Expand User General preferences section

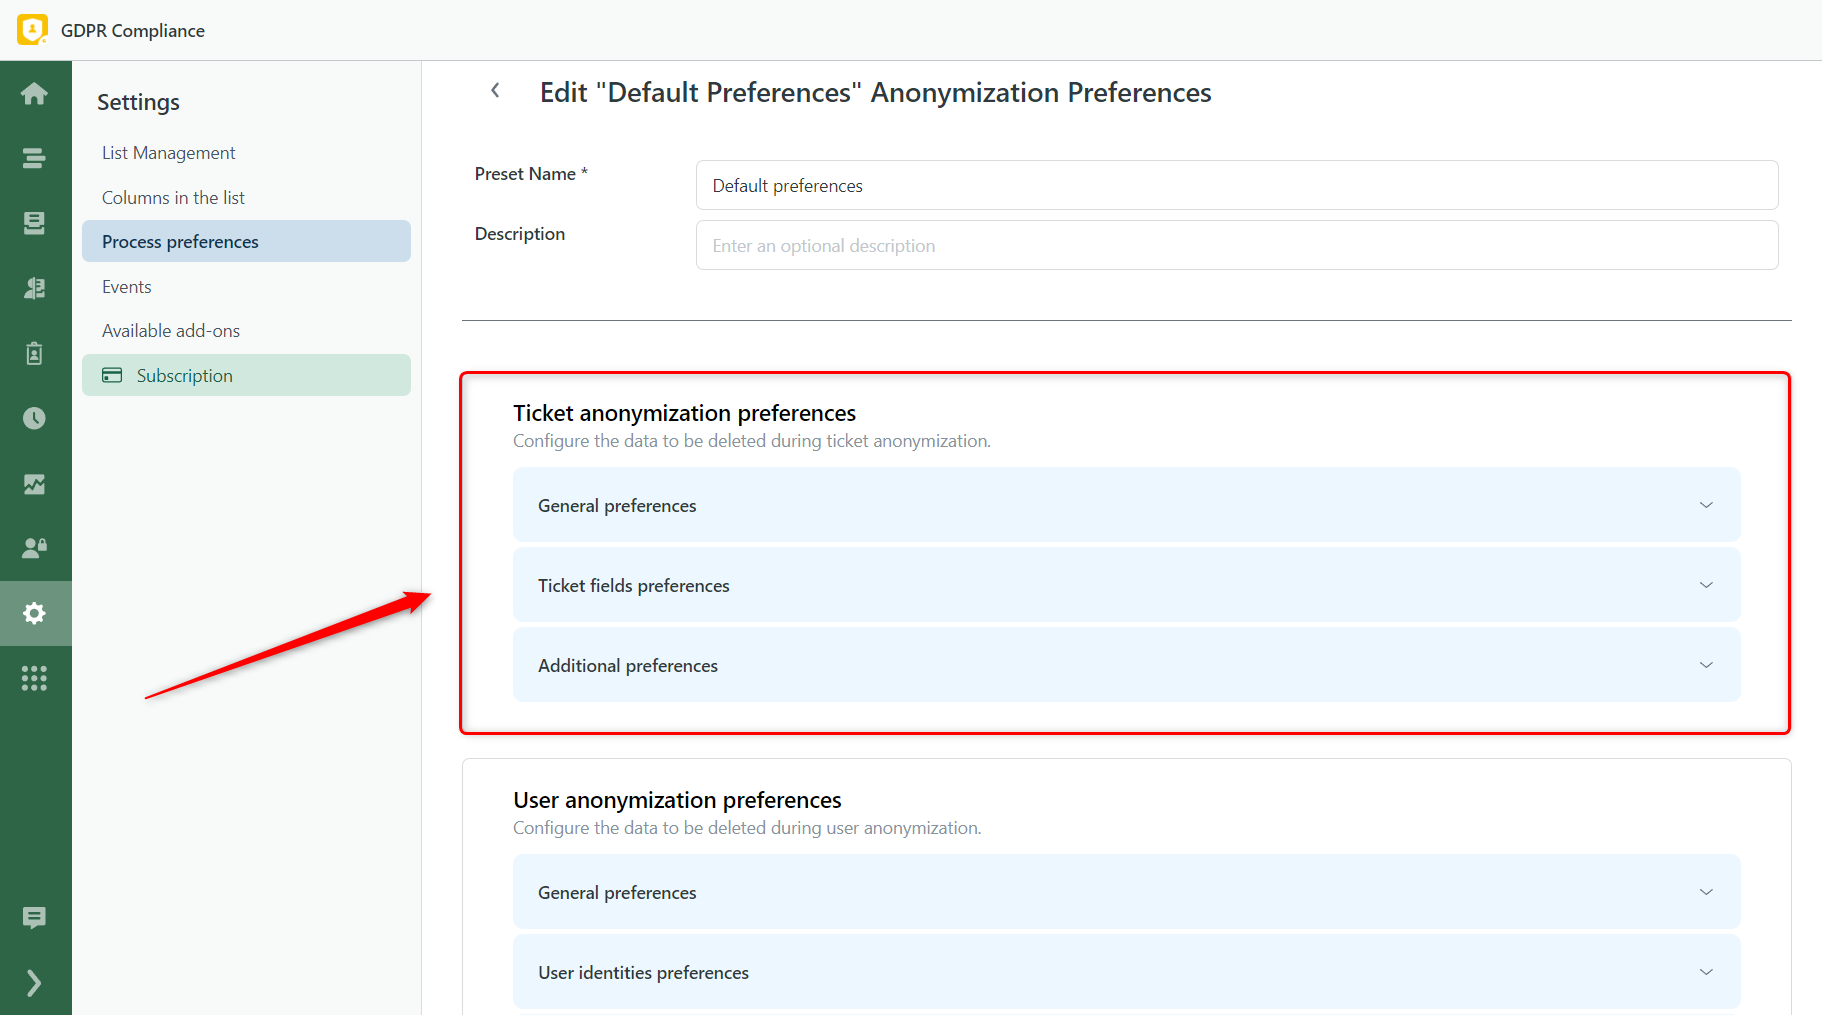tap(1126, 893)
